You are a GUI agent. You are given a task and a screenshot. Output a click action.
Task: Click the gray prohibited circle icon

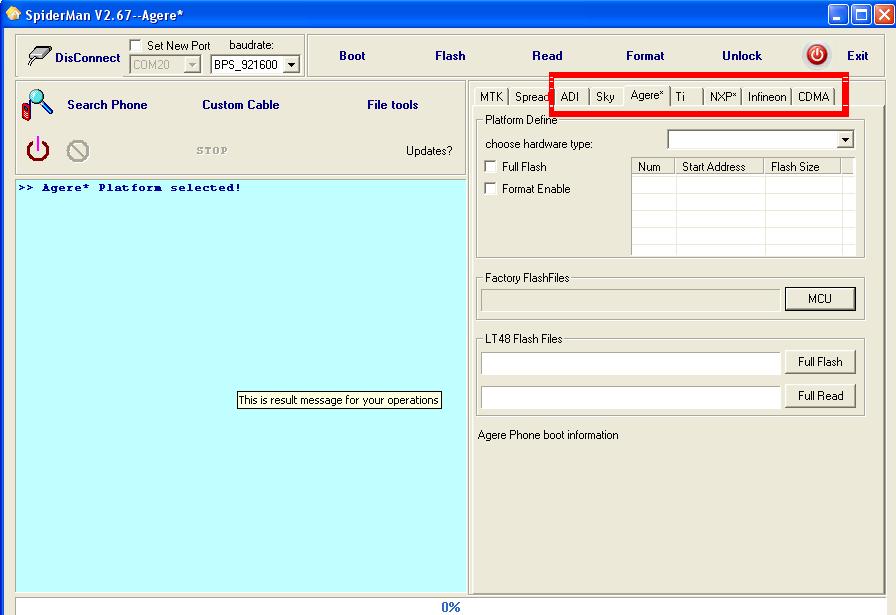[x=78, y=151]
